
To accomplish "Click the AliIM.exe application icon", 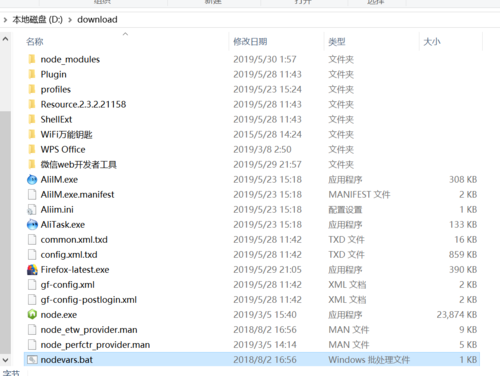I will click(32, 179).
